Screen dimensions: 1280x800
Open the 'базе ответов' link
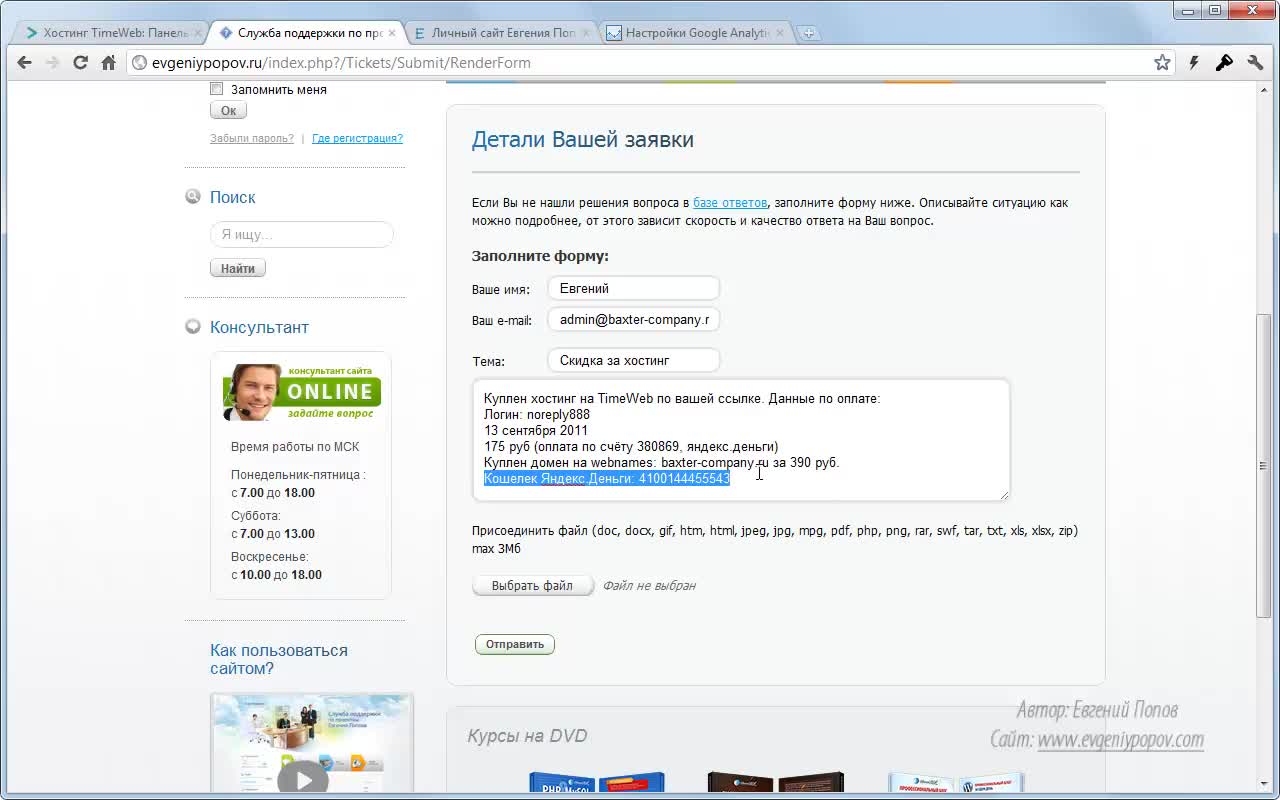pyautogui.click(x=730, y=203)
